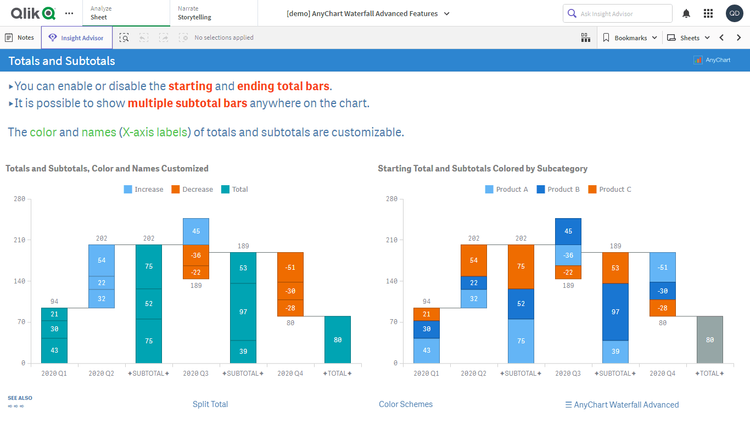Image resolution: width=750 pixels, height=422 pixels.
Task: Click the Qlik logo
Action: 32,13
